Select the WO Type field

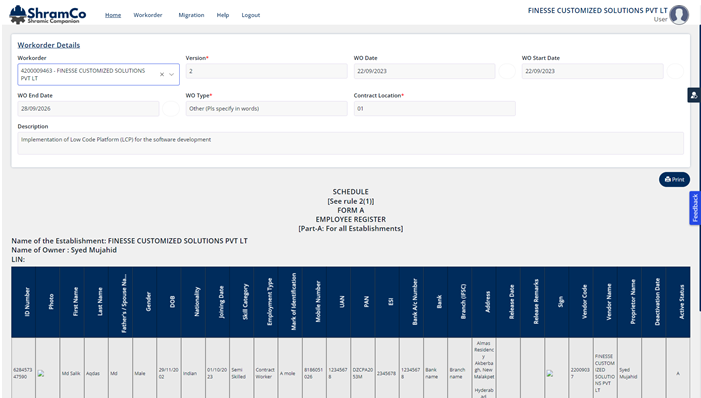point(266,109)
